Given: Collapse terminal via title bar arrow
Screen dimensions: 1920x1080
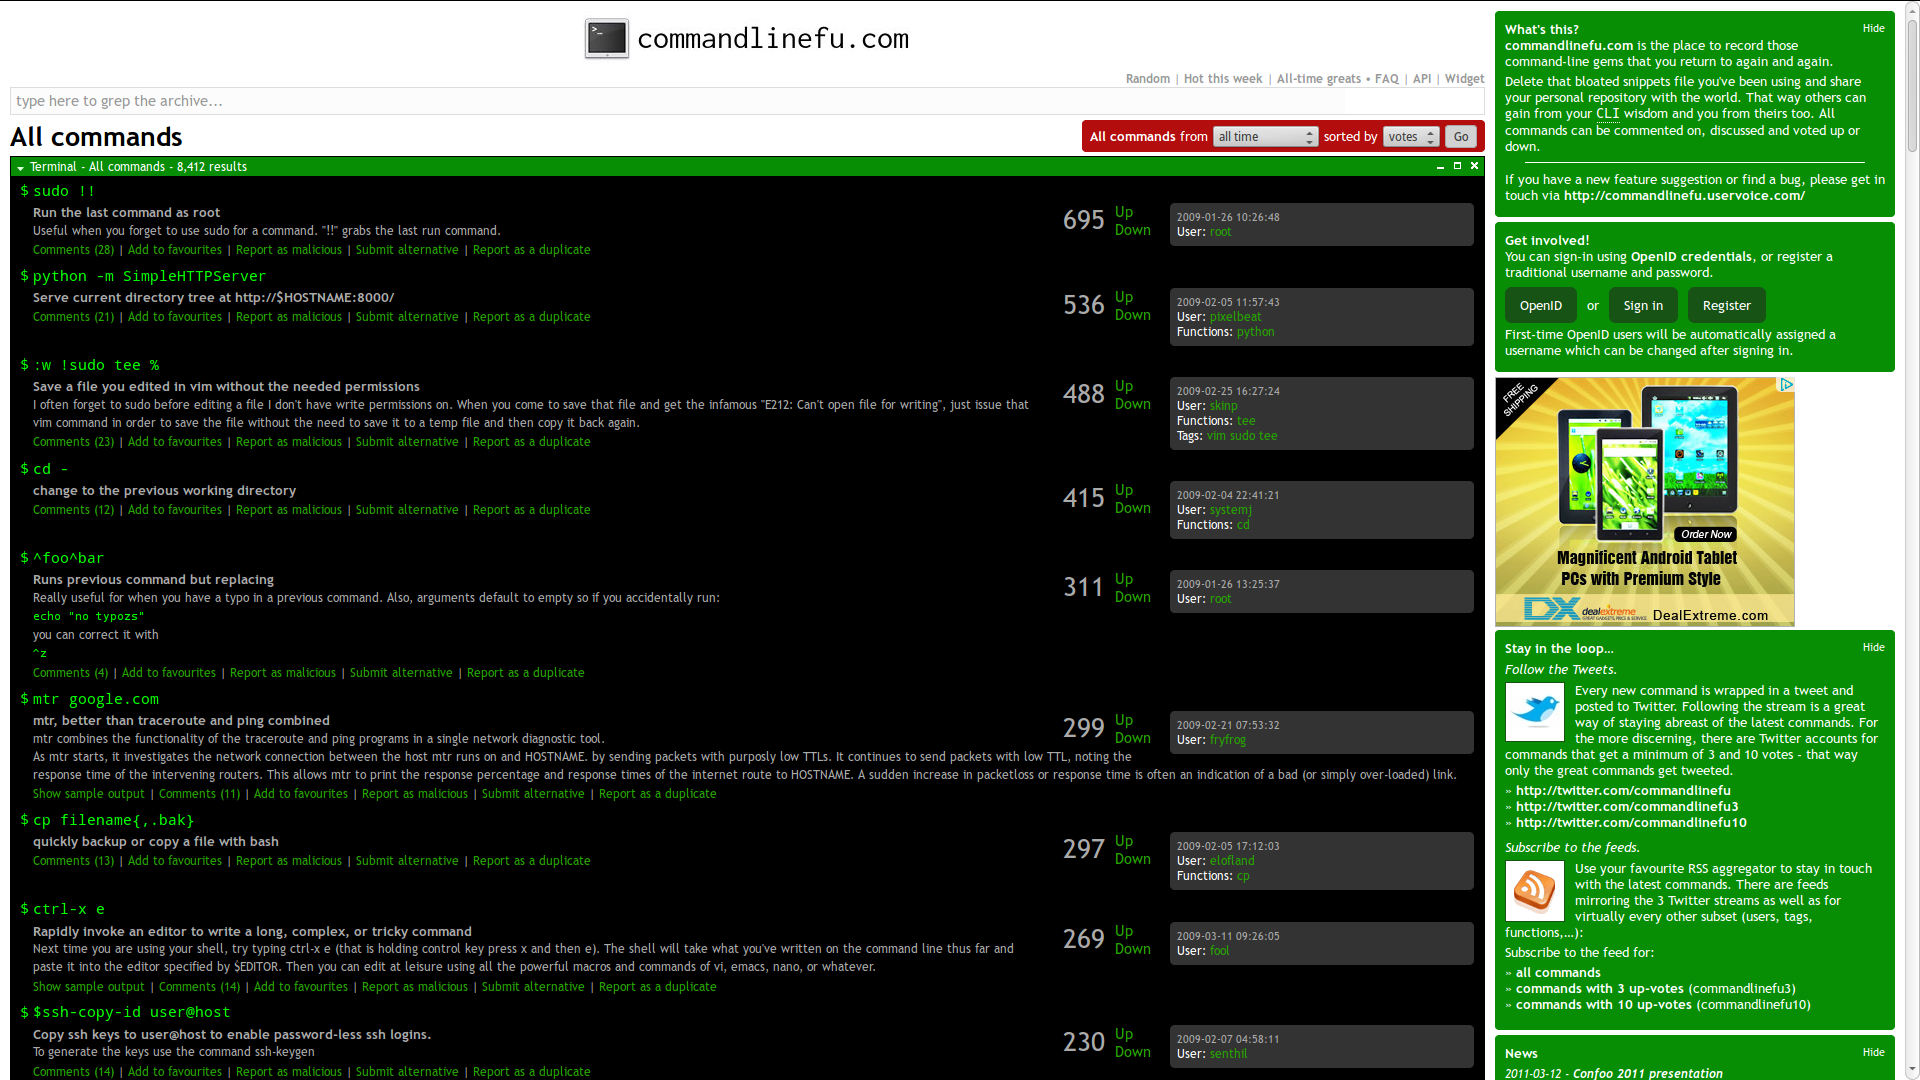Looking at the screenshot, I should pos(20,168).
